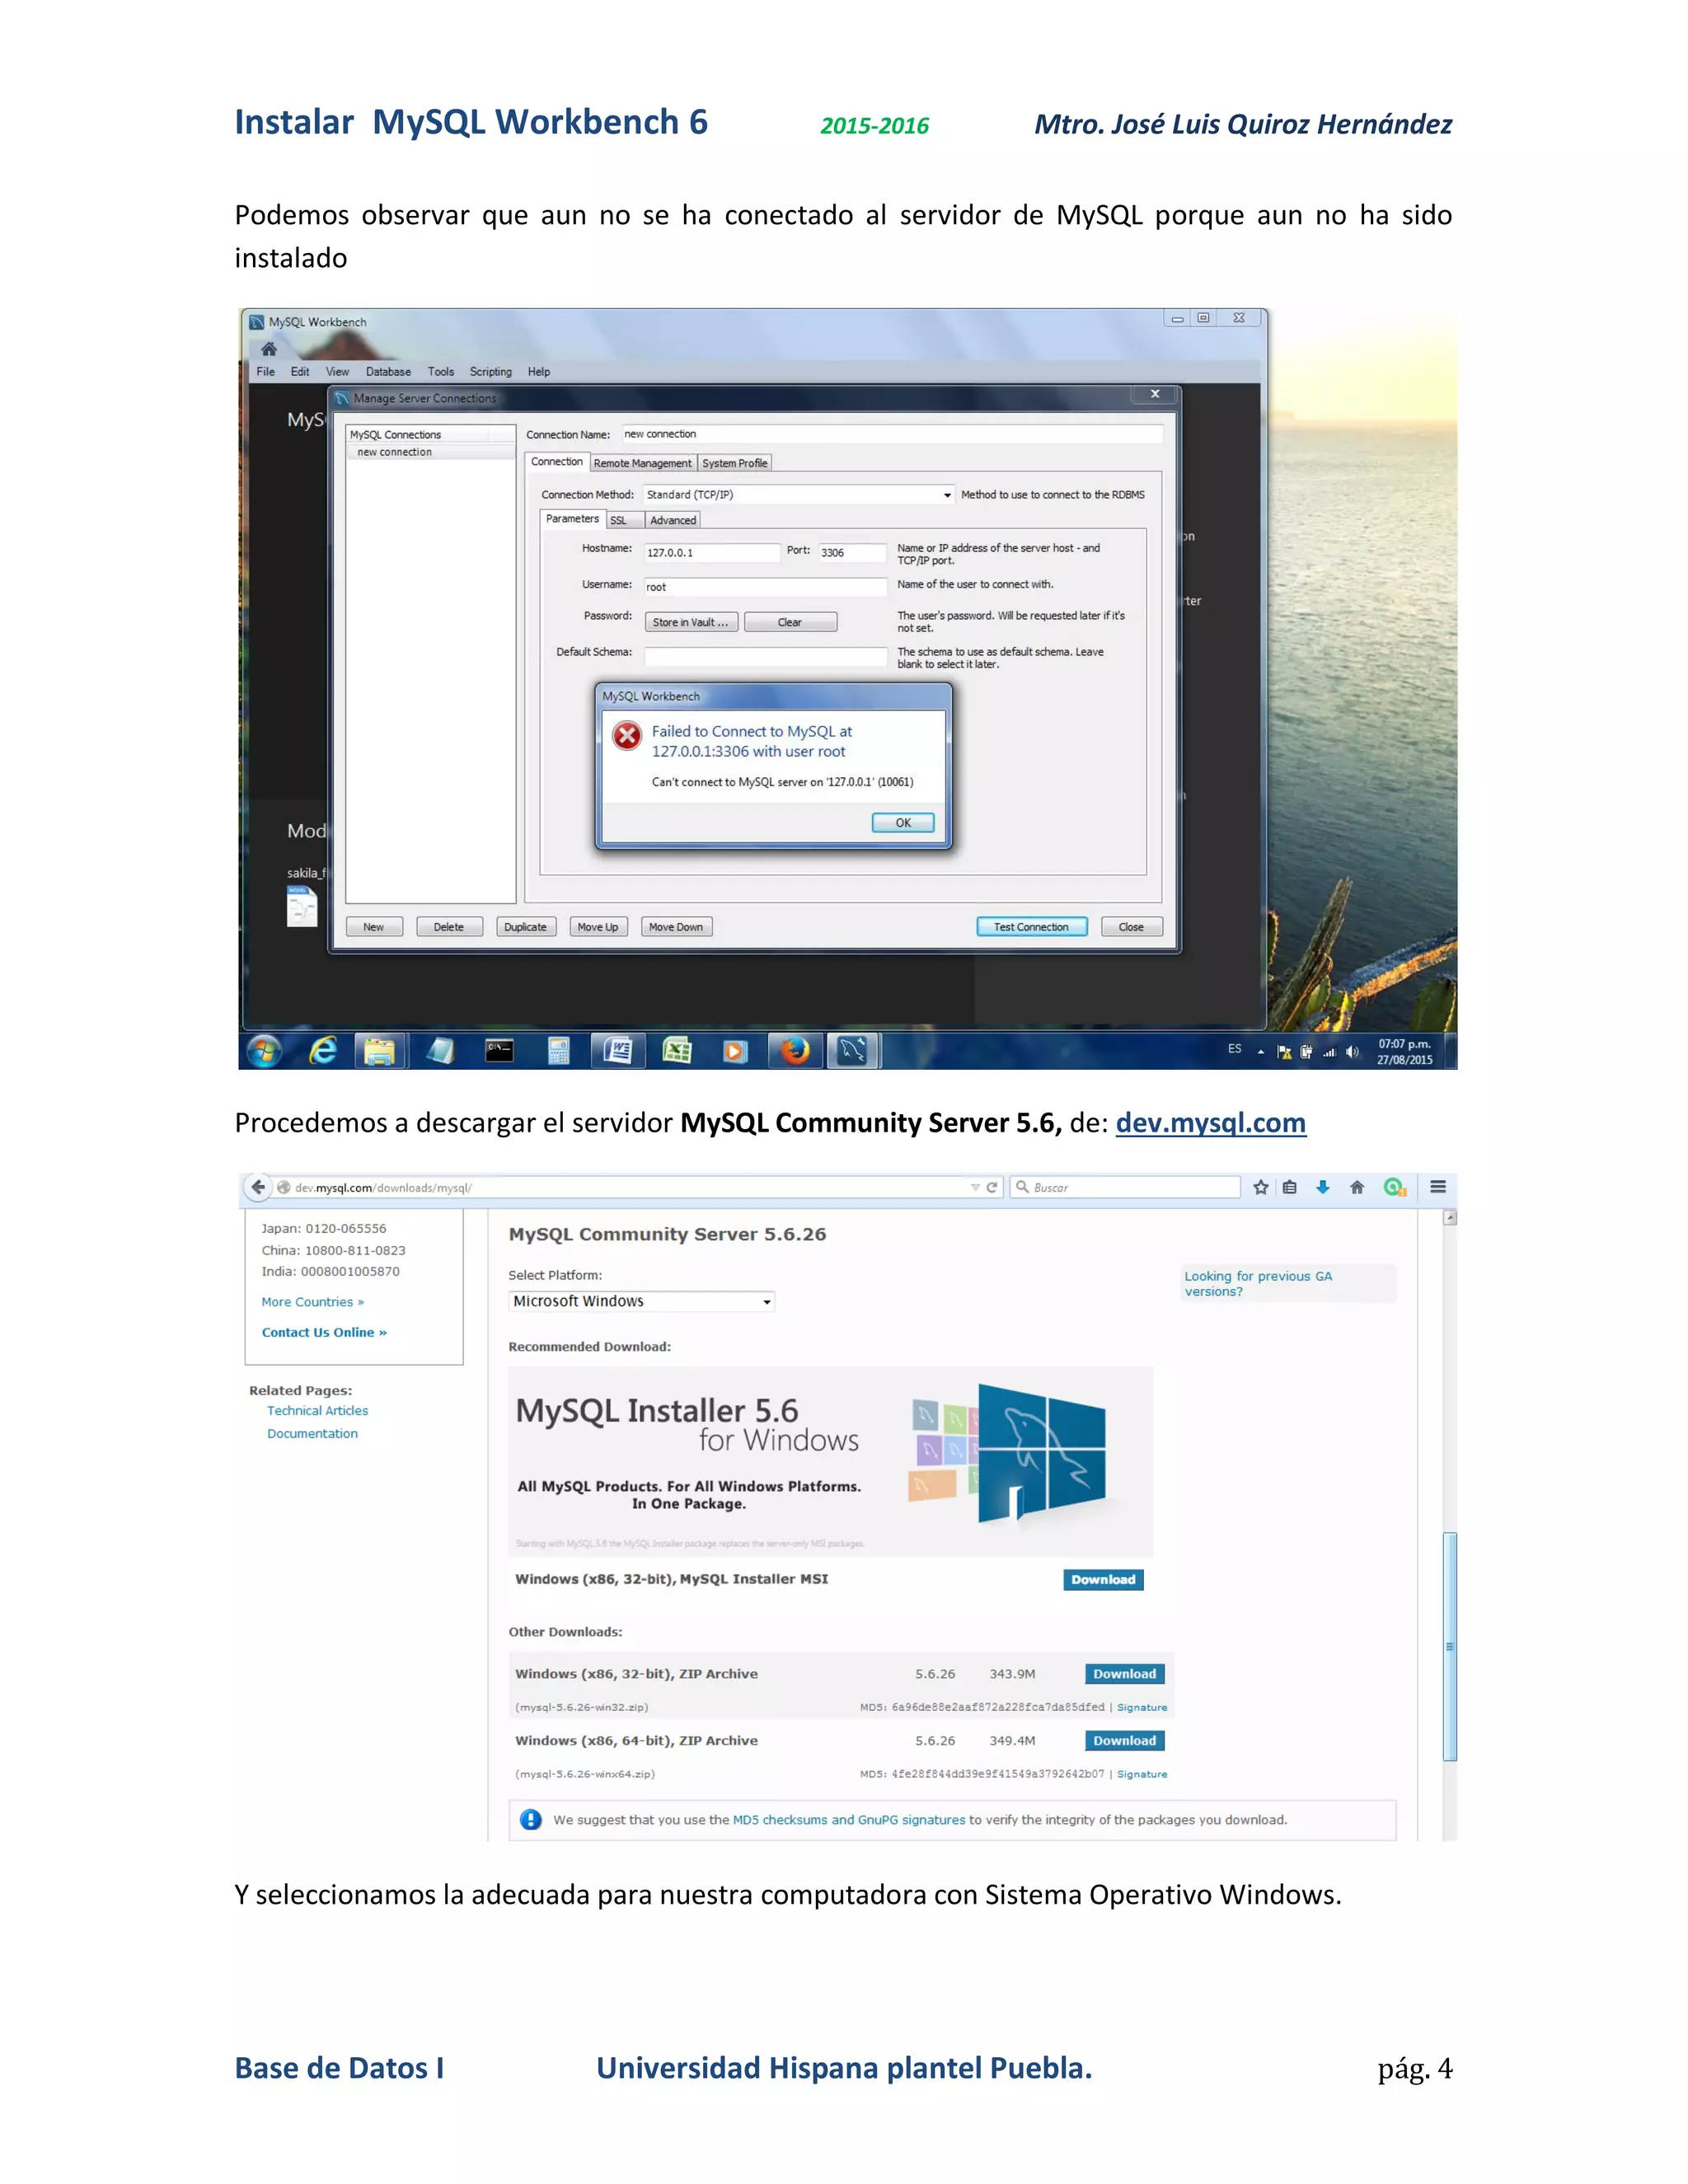Open Looking for previous GA versions link
1688x2184 pixels.
click(x=1258, y=1284)
